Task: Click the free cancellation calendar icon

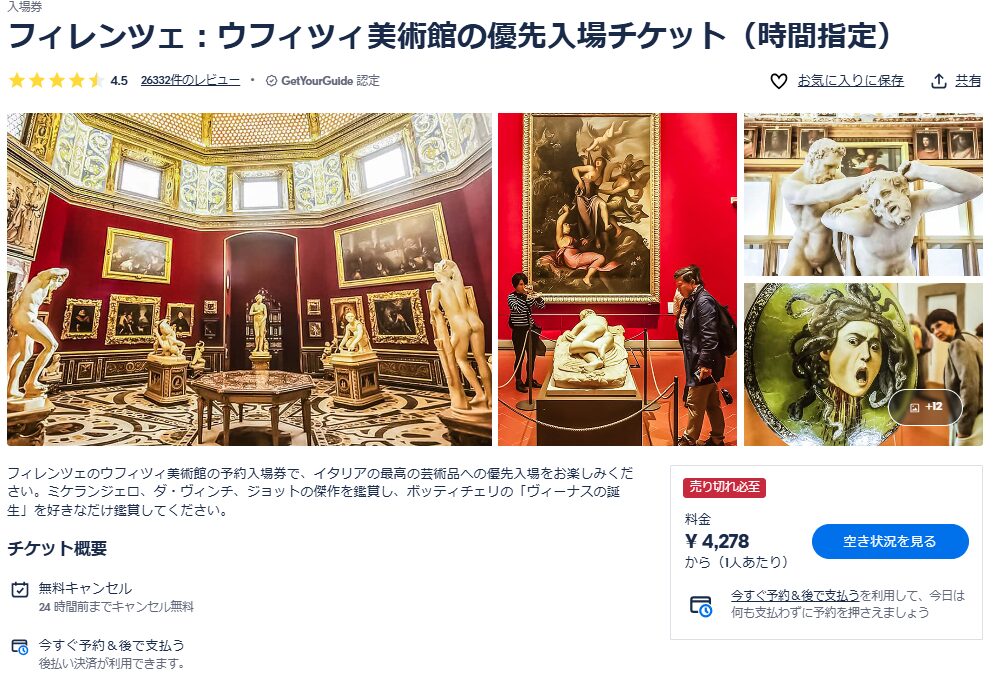Action: click(x=20, y=589)
